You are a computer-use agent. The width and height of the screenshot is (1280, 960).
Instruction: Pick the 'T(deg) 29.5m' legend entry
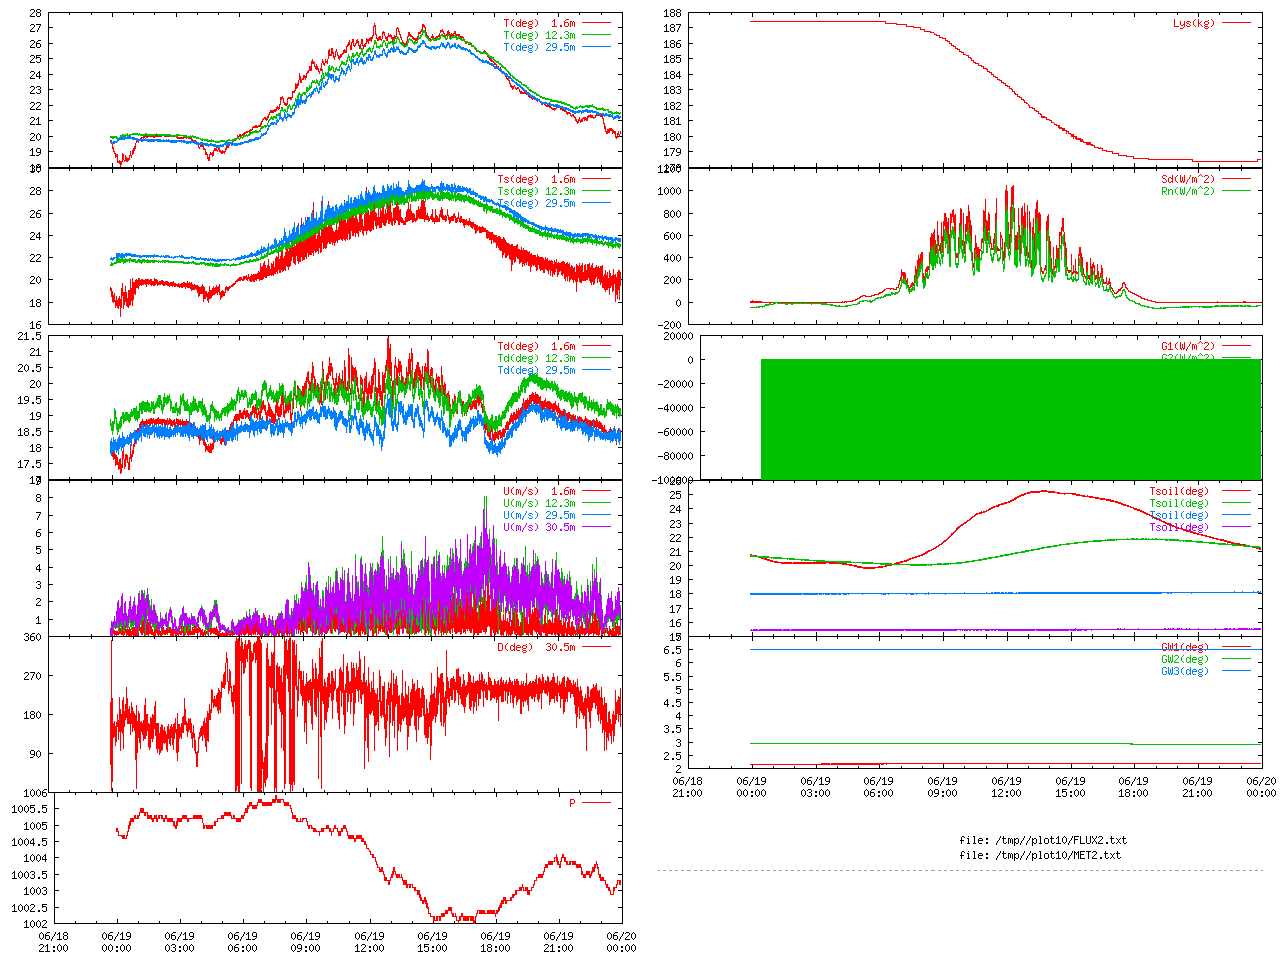540,47
